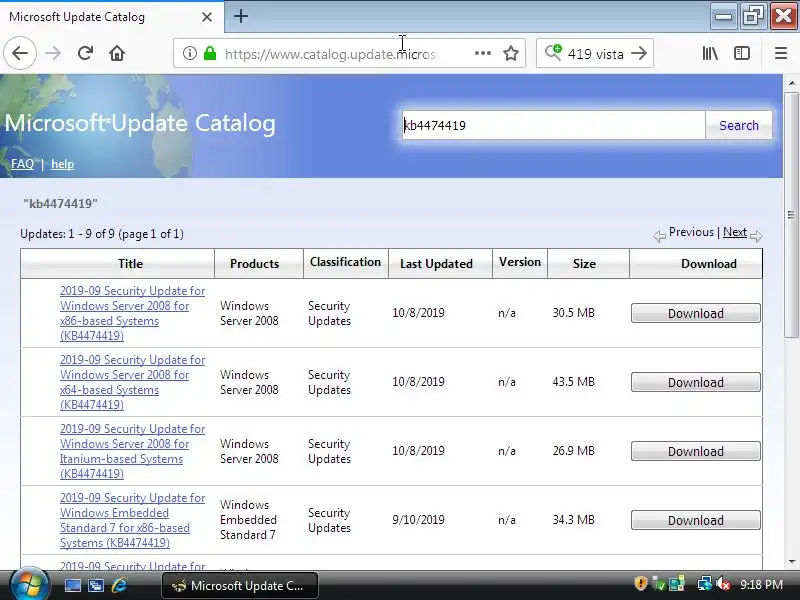The image size is (800, 600).
Task: Close the Microsoft Update Catalog tab
Action: tap(207, 17)
